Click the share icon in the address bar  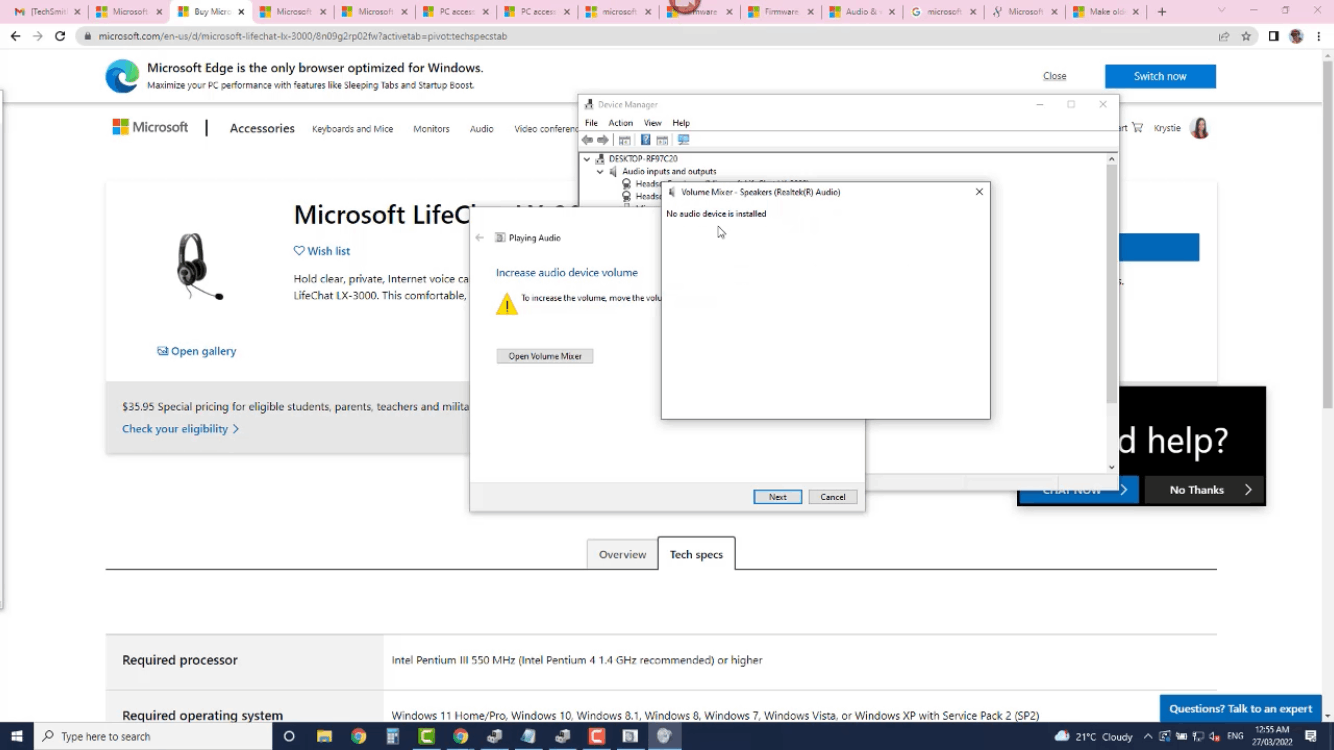(x=1224, y=36)
